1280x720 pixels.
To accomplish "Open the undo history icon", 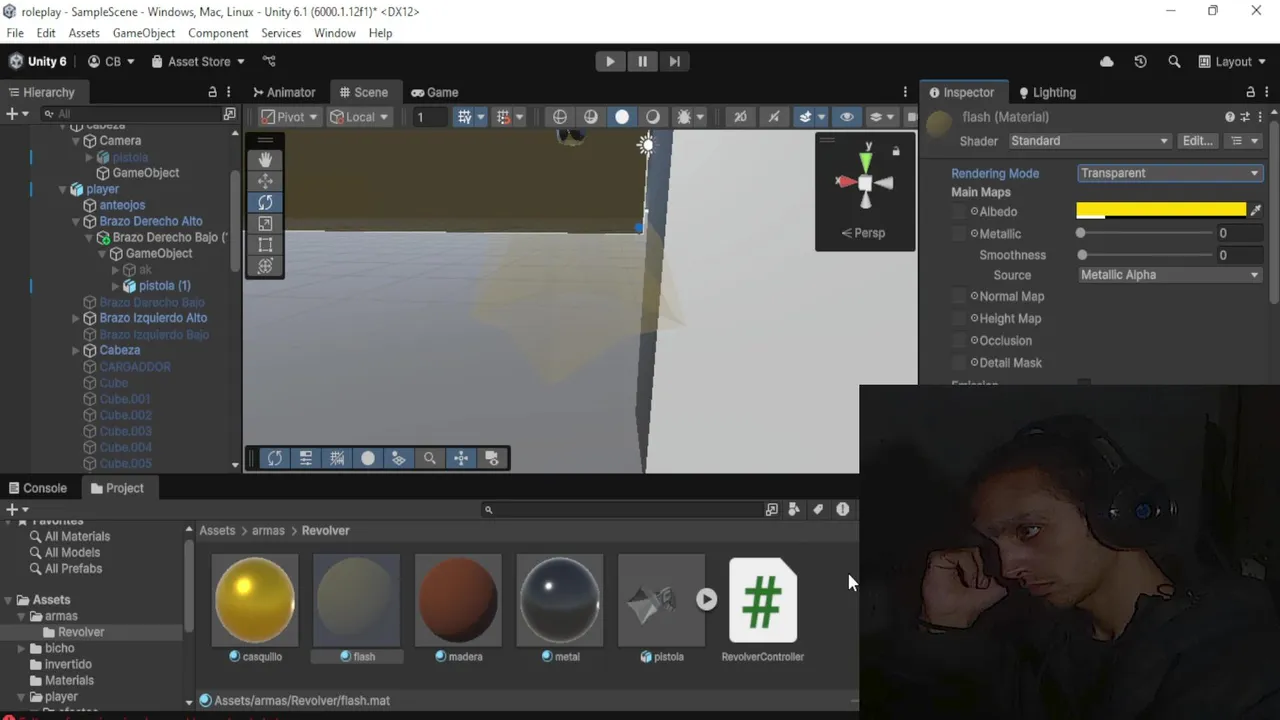I will (x=1140, y=61).
